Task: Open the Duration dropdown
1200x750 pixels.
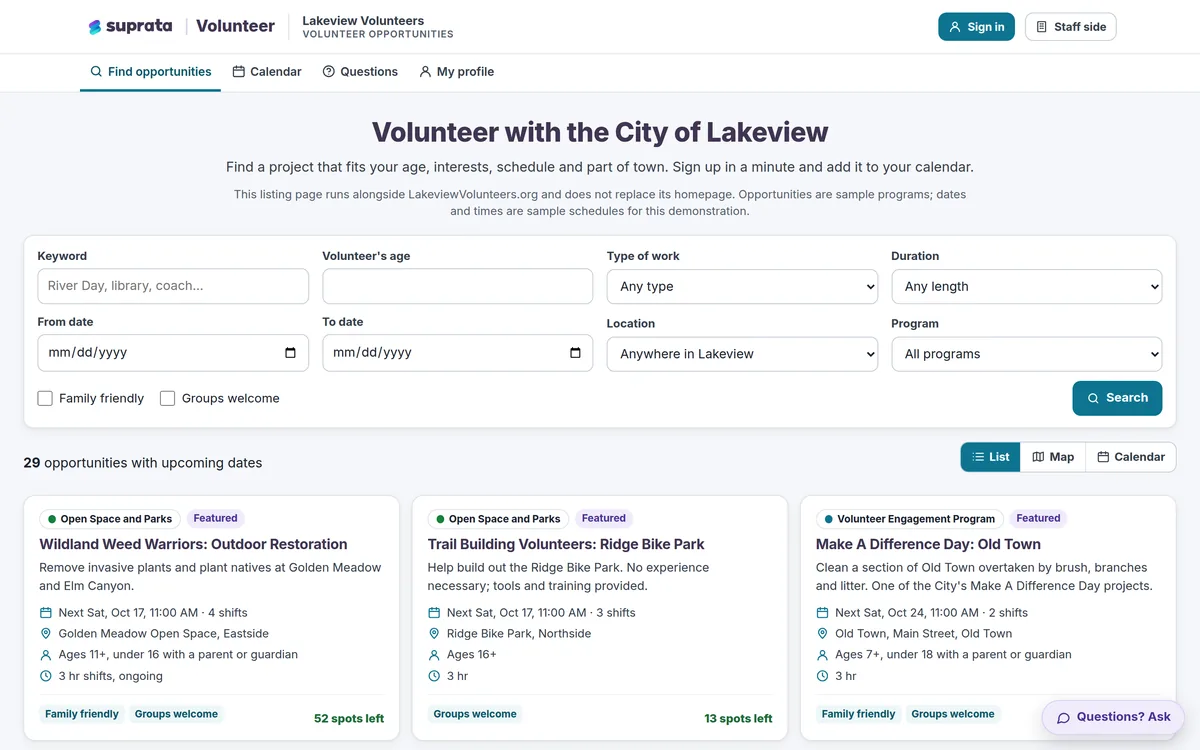Action: [1026, 287]
